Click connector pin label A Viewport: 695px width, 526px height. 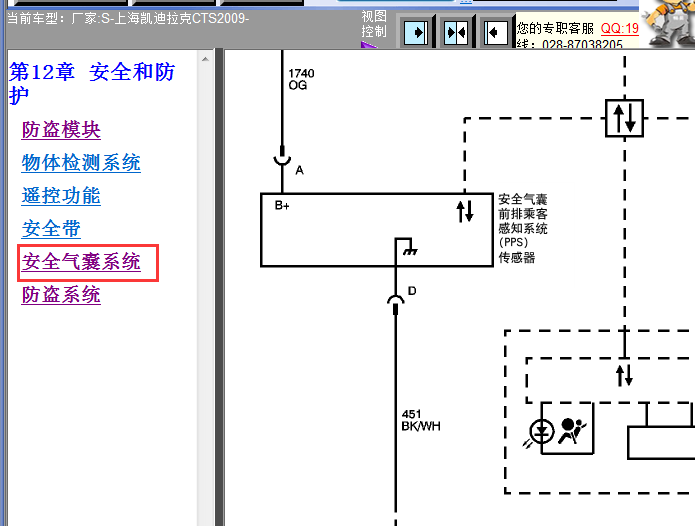click(300, 170)
